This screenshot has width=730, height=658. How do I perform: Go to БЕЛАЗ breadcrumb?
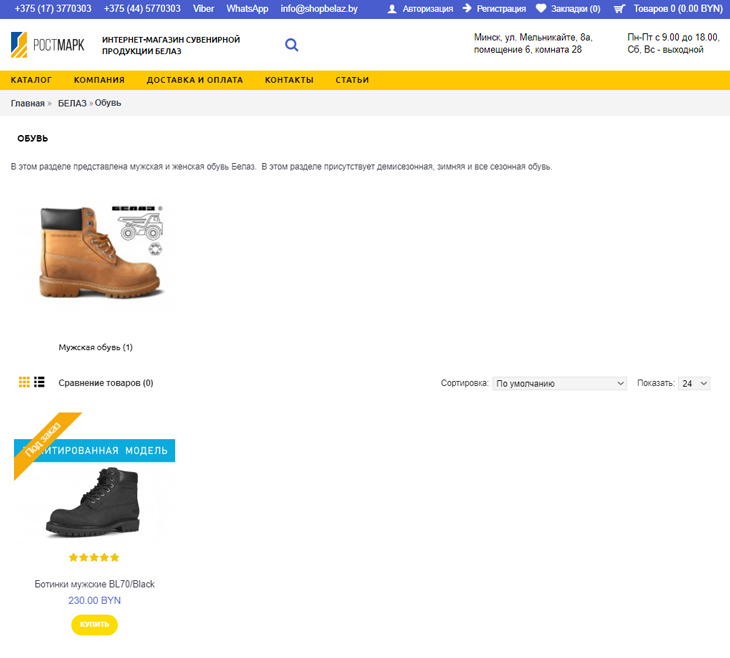(72, 103)
